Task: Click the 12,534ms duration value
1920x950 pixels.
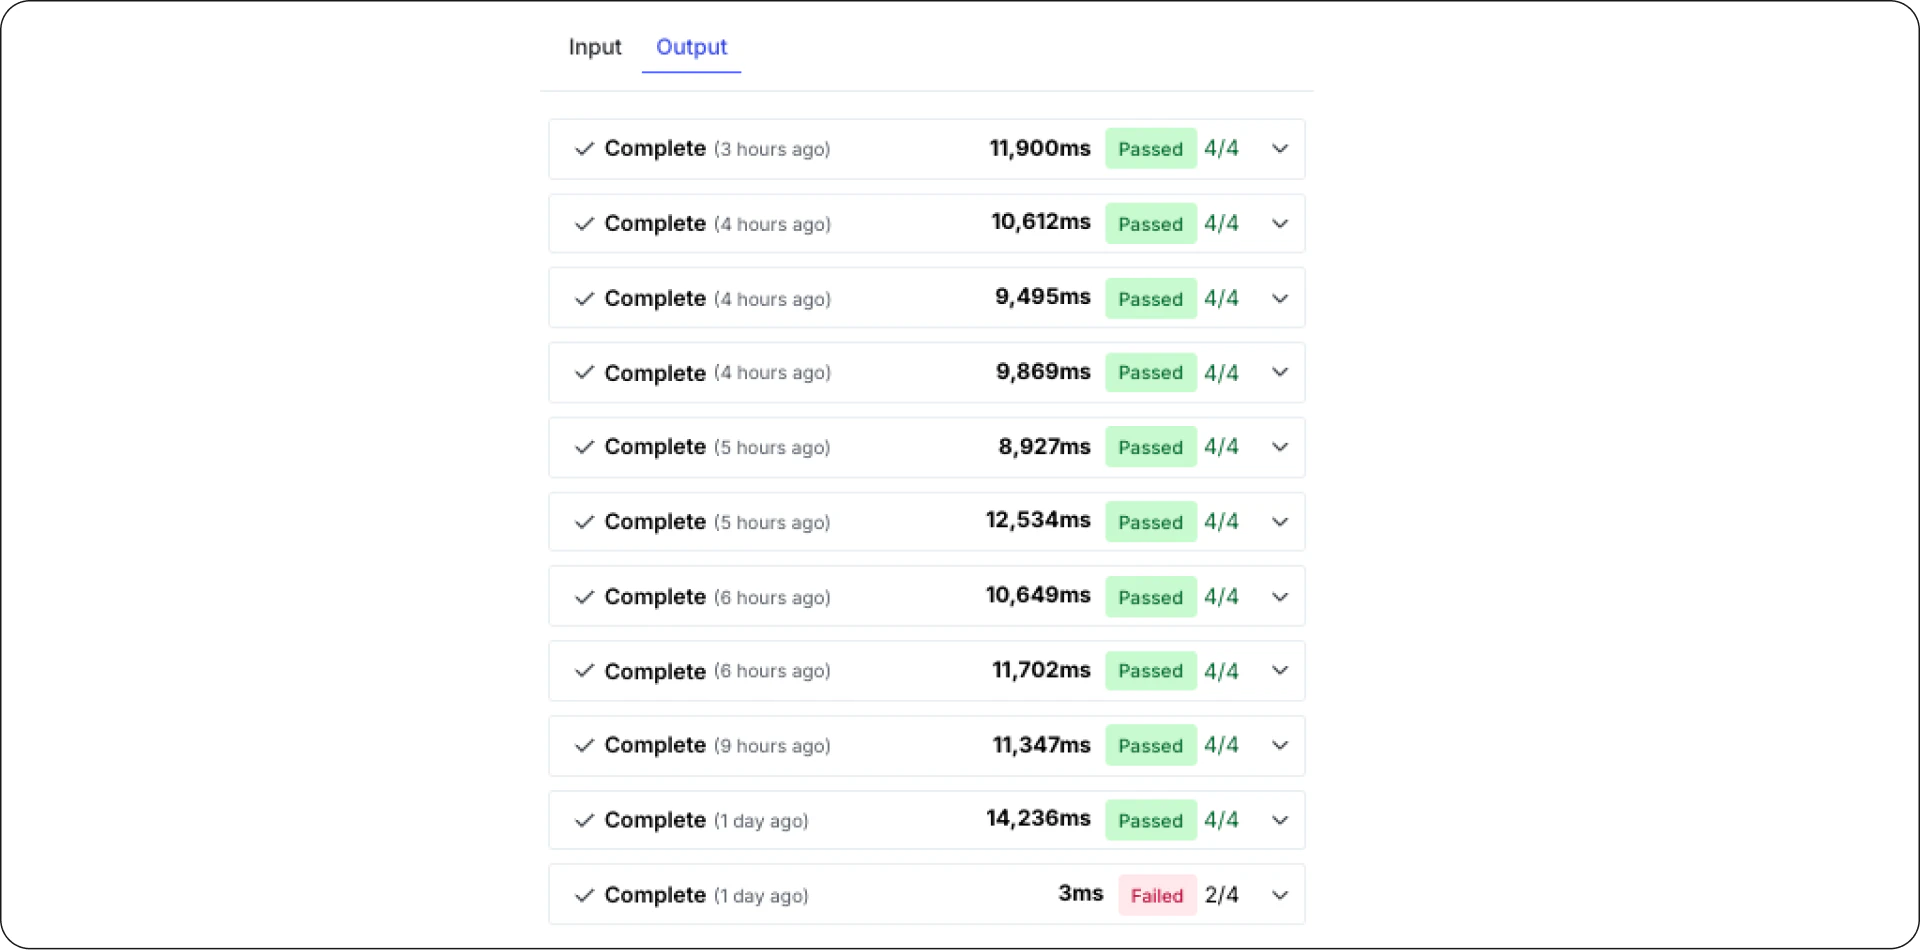Action: click(x=1038, y=521)
